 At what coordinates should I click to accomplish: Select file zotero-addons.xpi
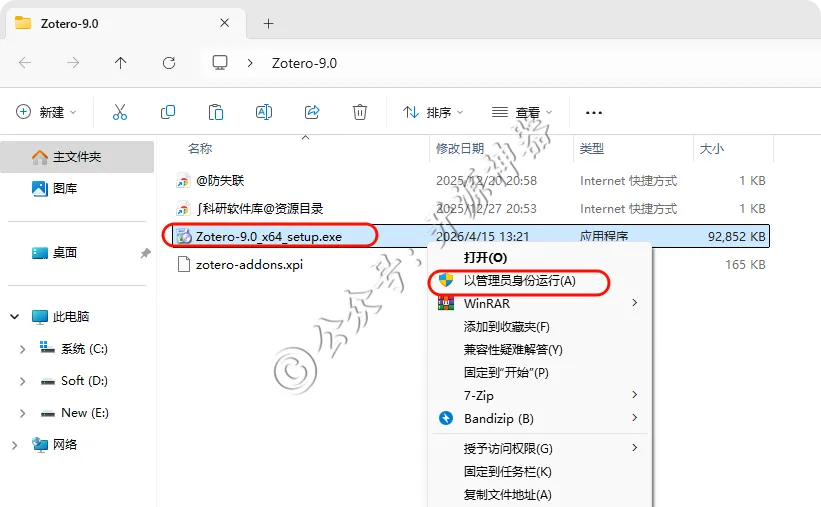pos(249,264)
